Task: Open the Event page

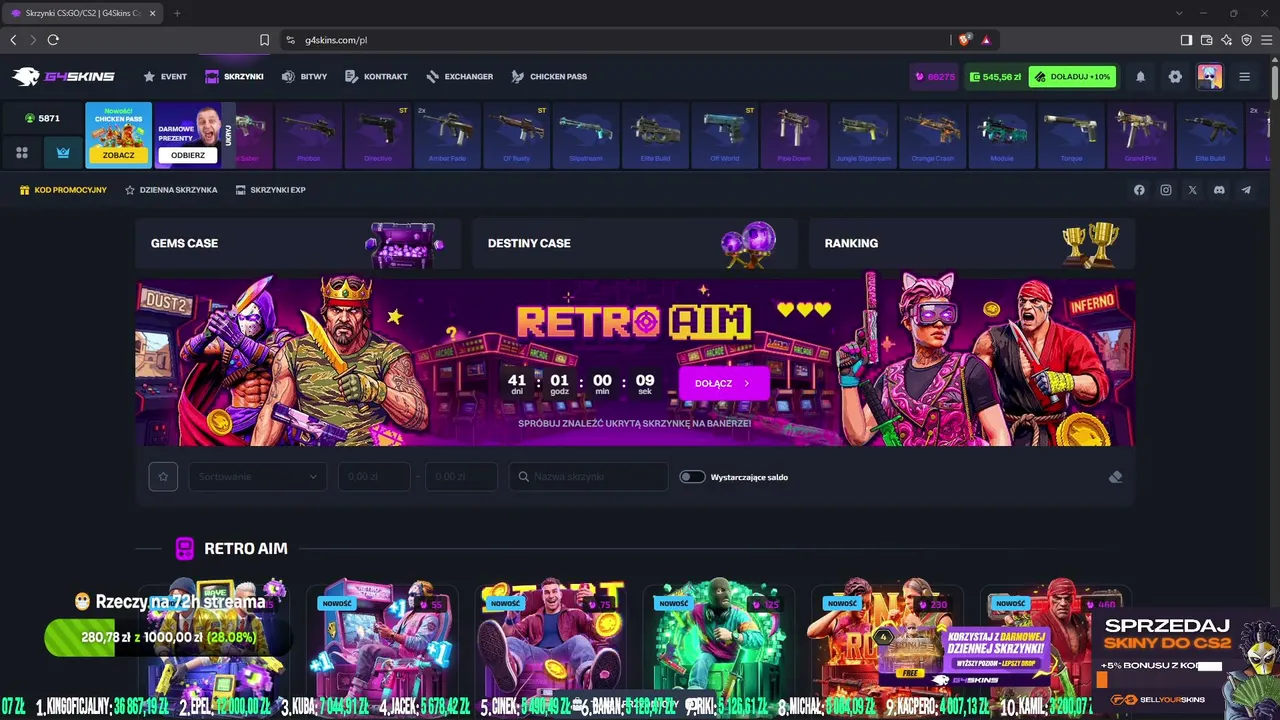Action: pos(165,77)
